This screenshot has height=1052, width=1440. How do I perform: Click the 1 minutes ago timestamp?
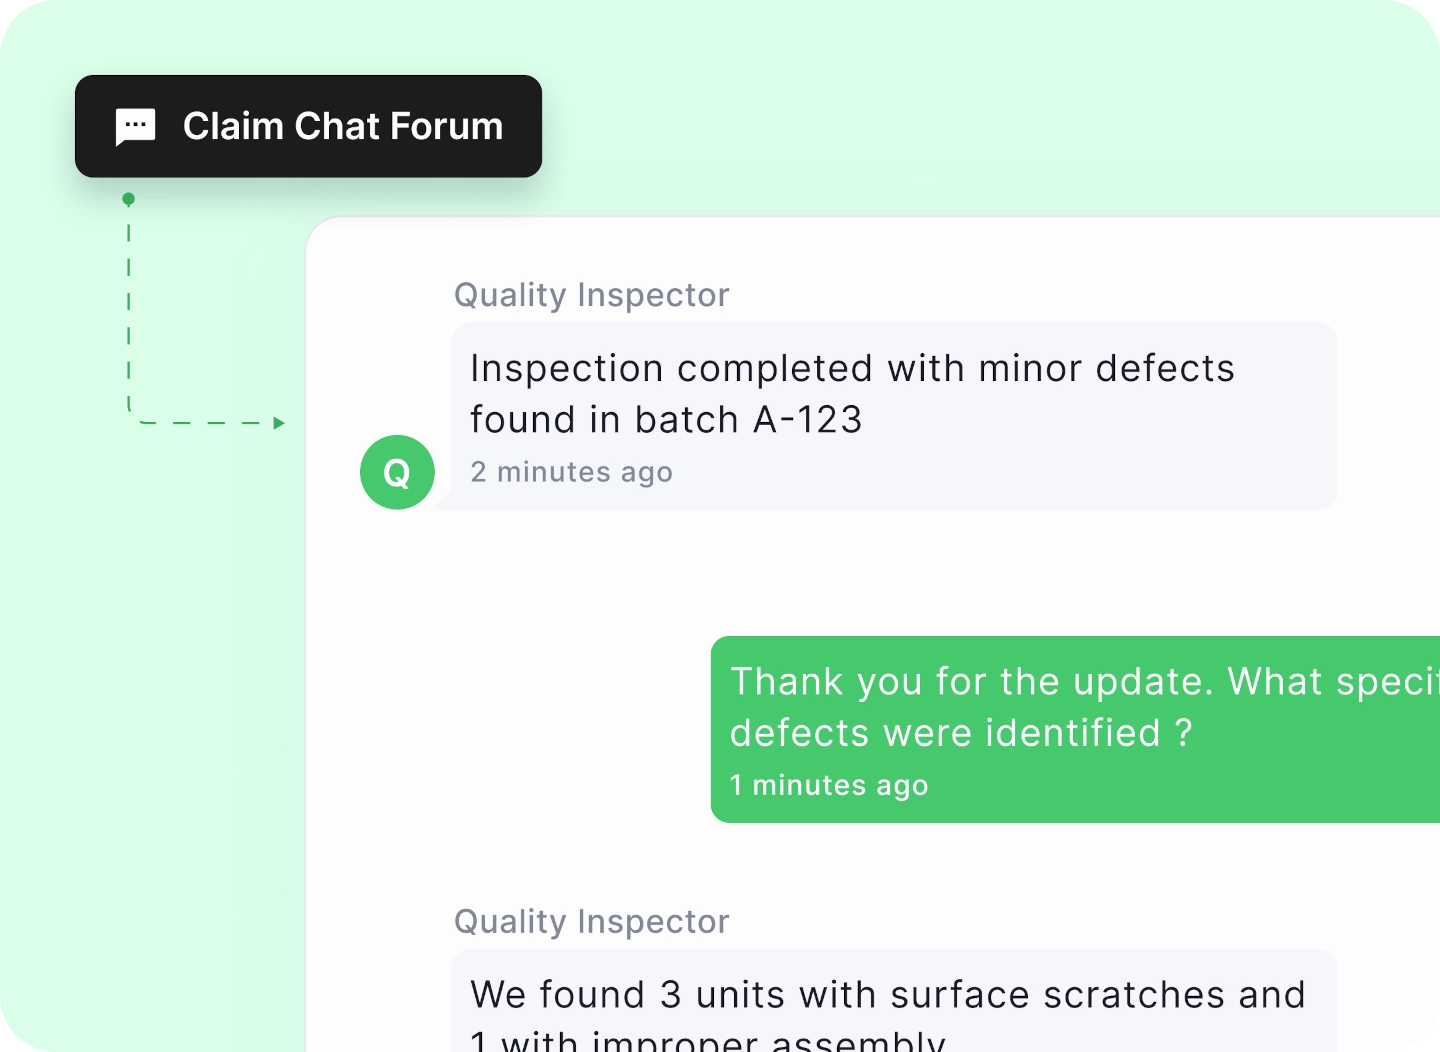pyautogui.click(x=829, y=786)
